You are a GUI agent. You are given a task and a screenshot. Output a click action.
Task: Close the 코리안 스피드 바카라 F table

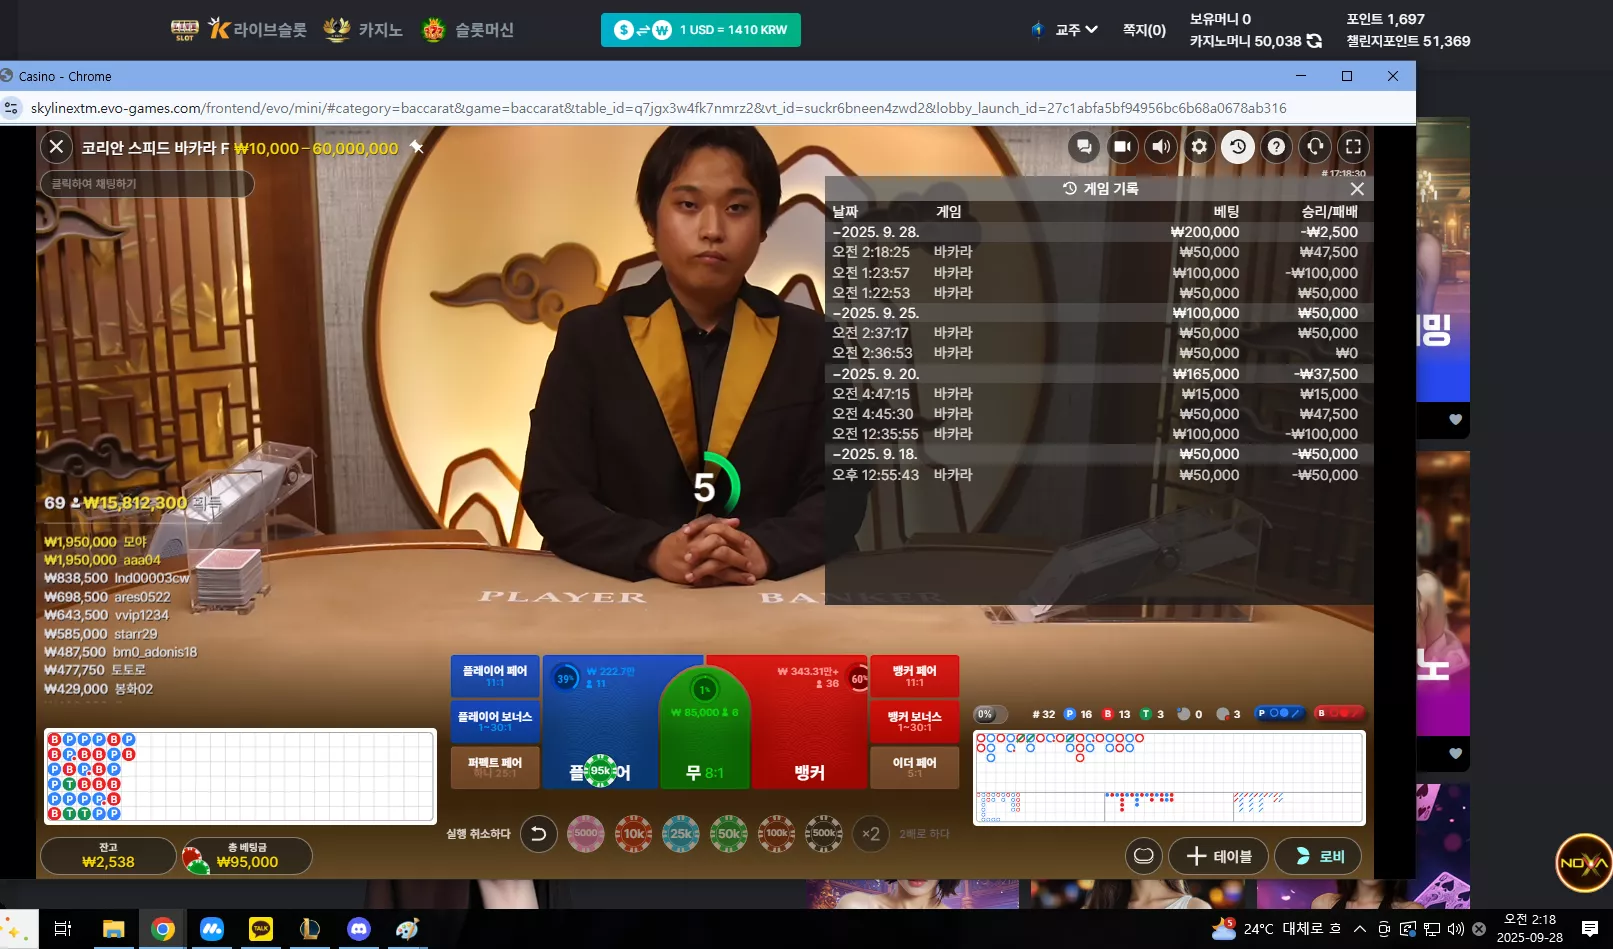click(56, 147)
